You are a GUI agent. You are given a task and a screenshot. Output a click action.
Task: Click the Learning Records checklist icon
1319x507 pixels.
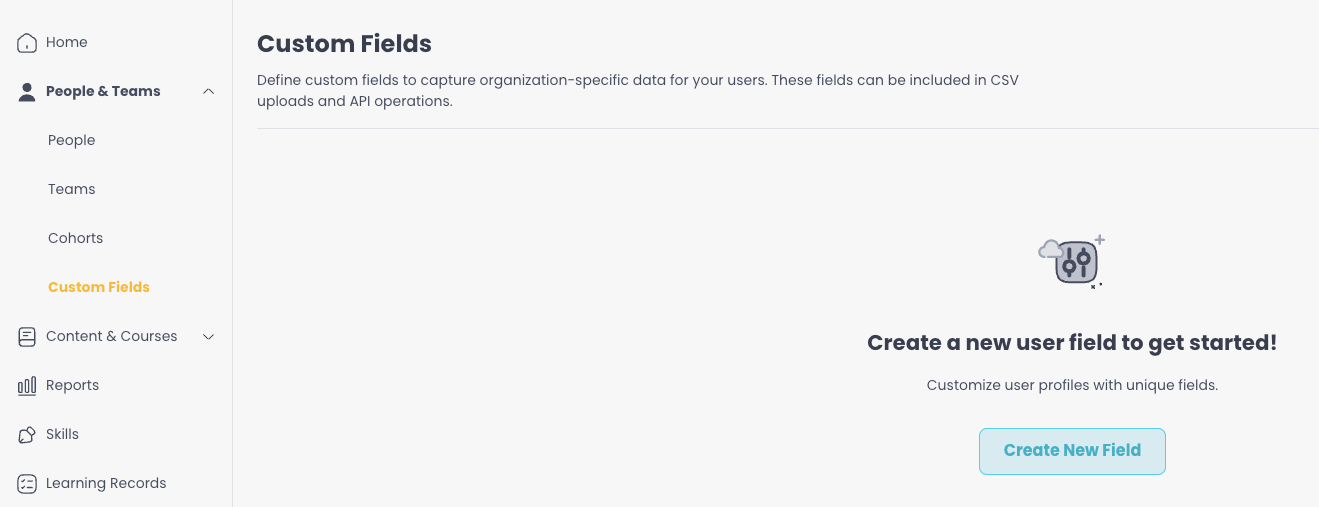point(27,484)
